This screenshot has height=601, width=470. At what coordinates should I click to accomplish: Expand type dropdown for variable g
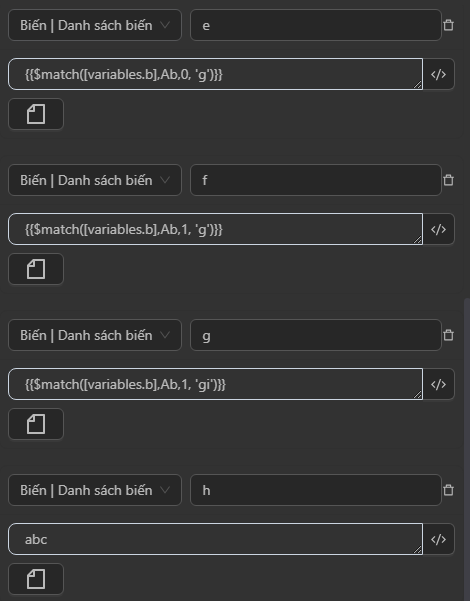(x=95, y=335)
